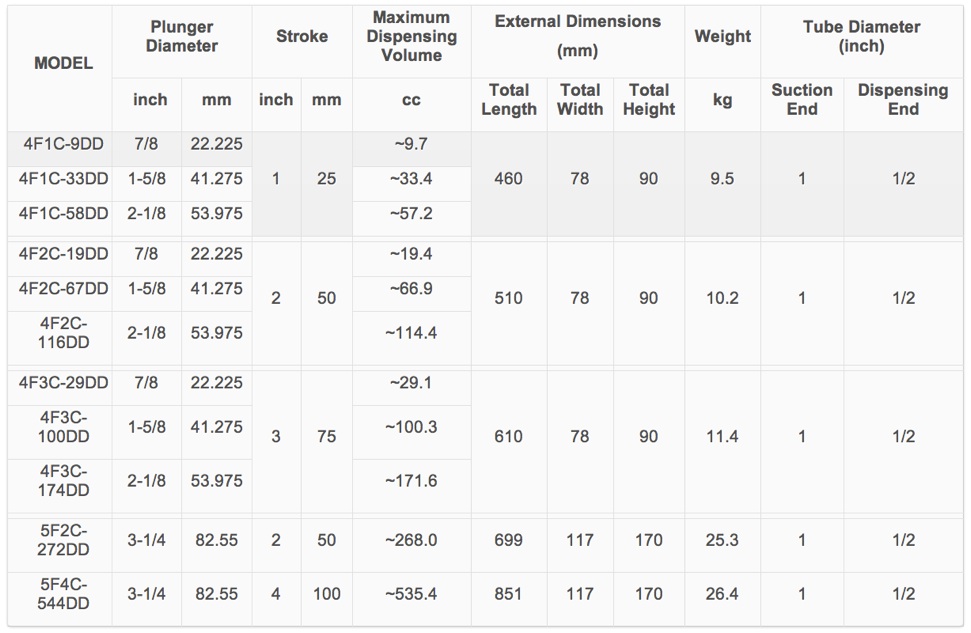Select model 5F4C-544DD

coord(63,594)
